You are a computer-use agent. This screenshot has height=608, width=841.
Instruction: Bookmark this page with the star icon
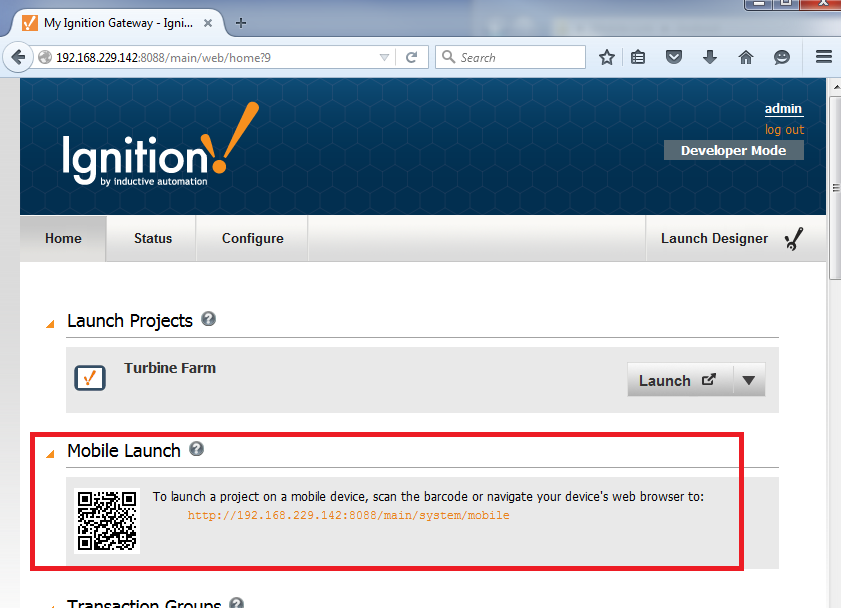pos(607,57)
